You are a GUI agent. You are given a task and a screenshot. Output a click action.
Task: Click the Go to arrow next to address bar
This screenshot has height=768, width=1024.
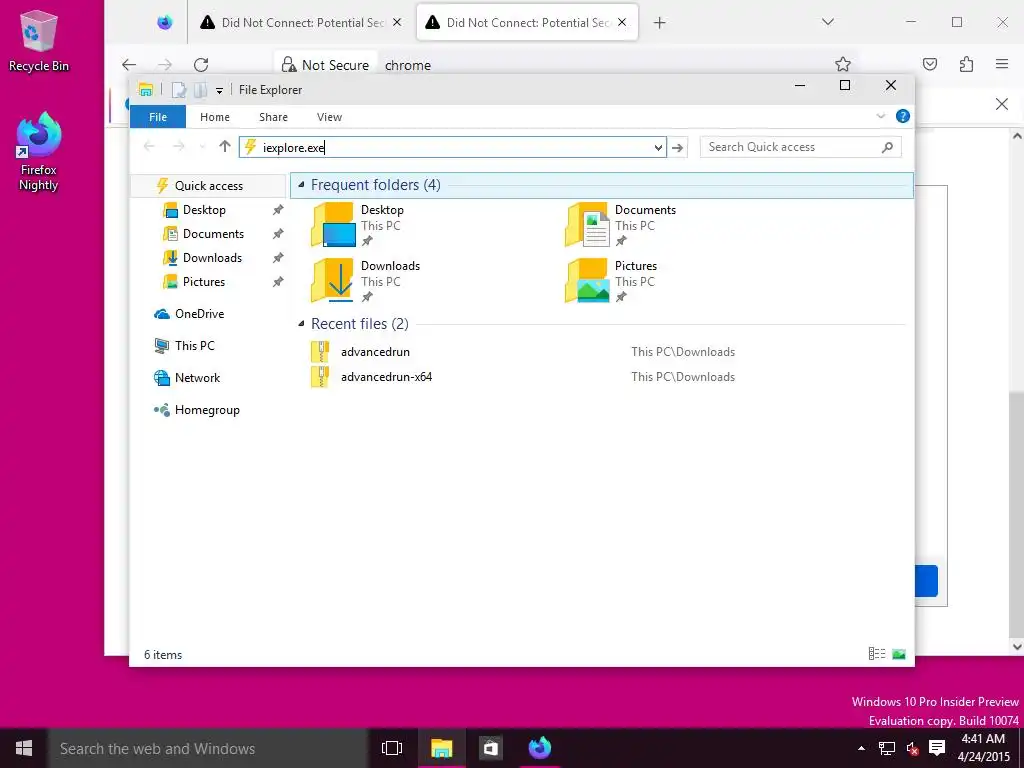tap(678, 148)
